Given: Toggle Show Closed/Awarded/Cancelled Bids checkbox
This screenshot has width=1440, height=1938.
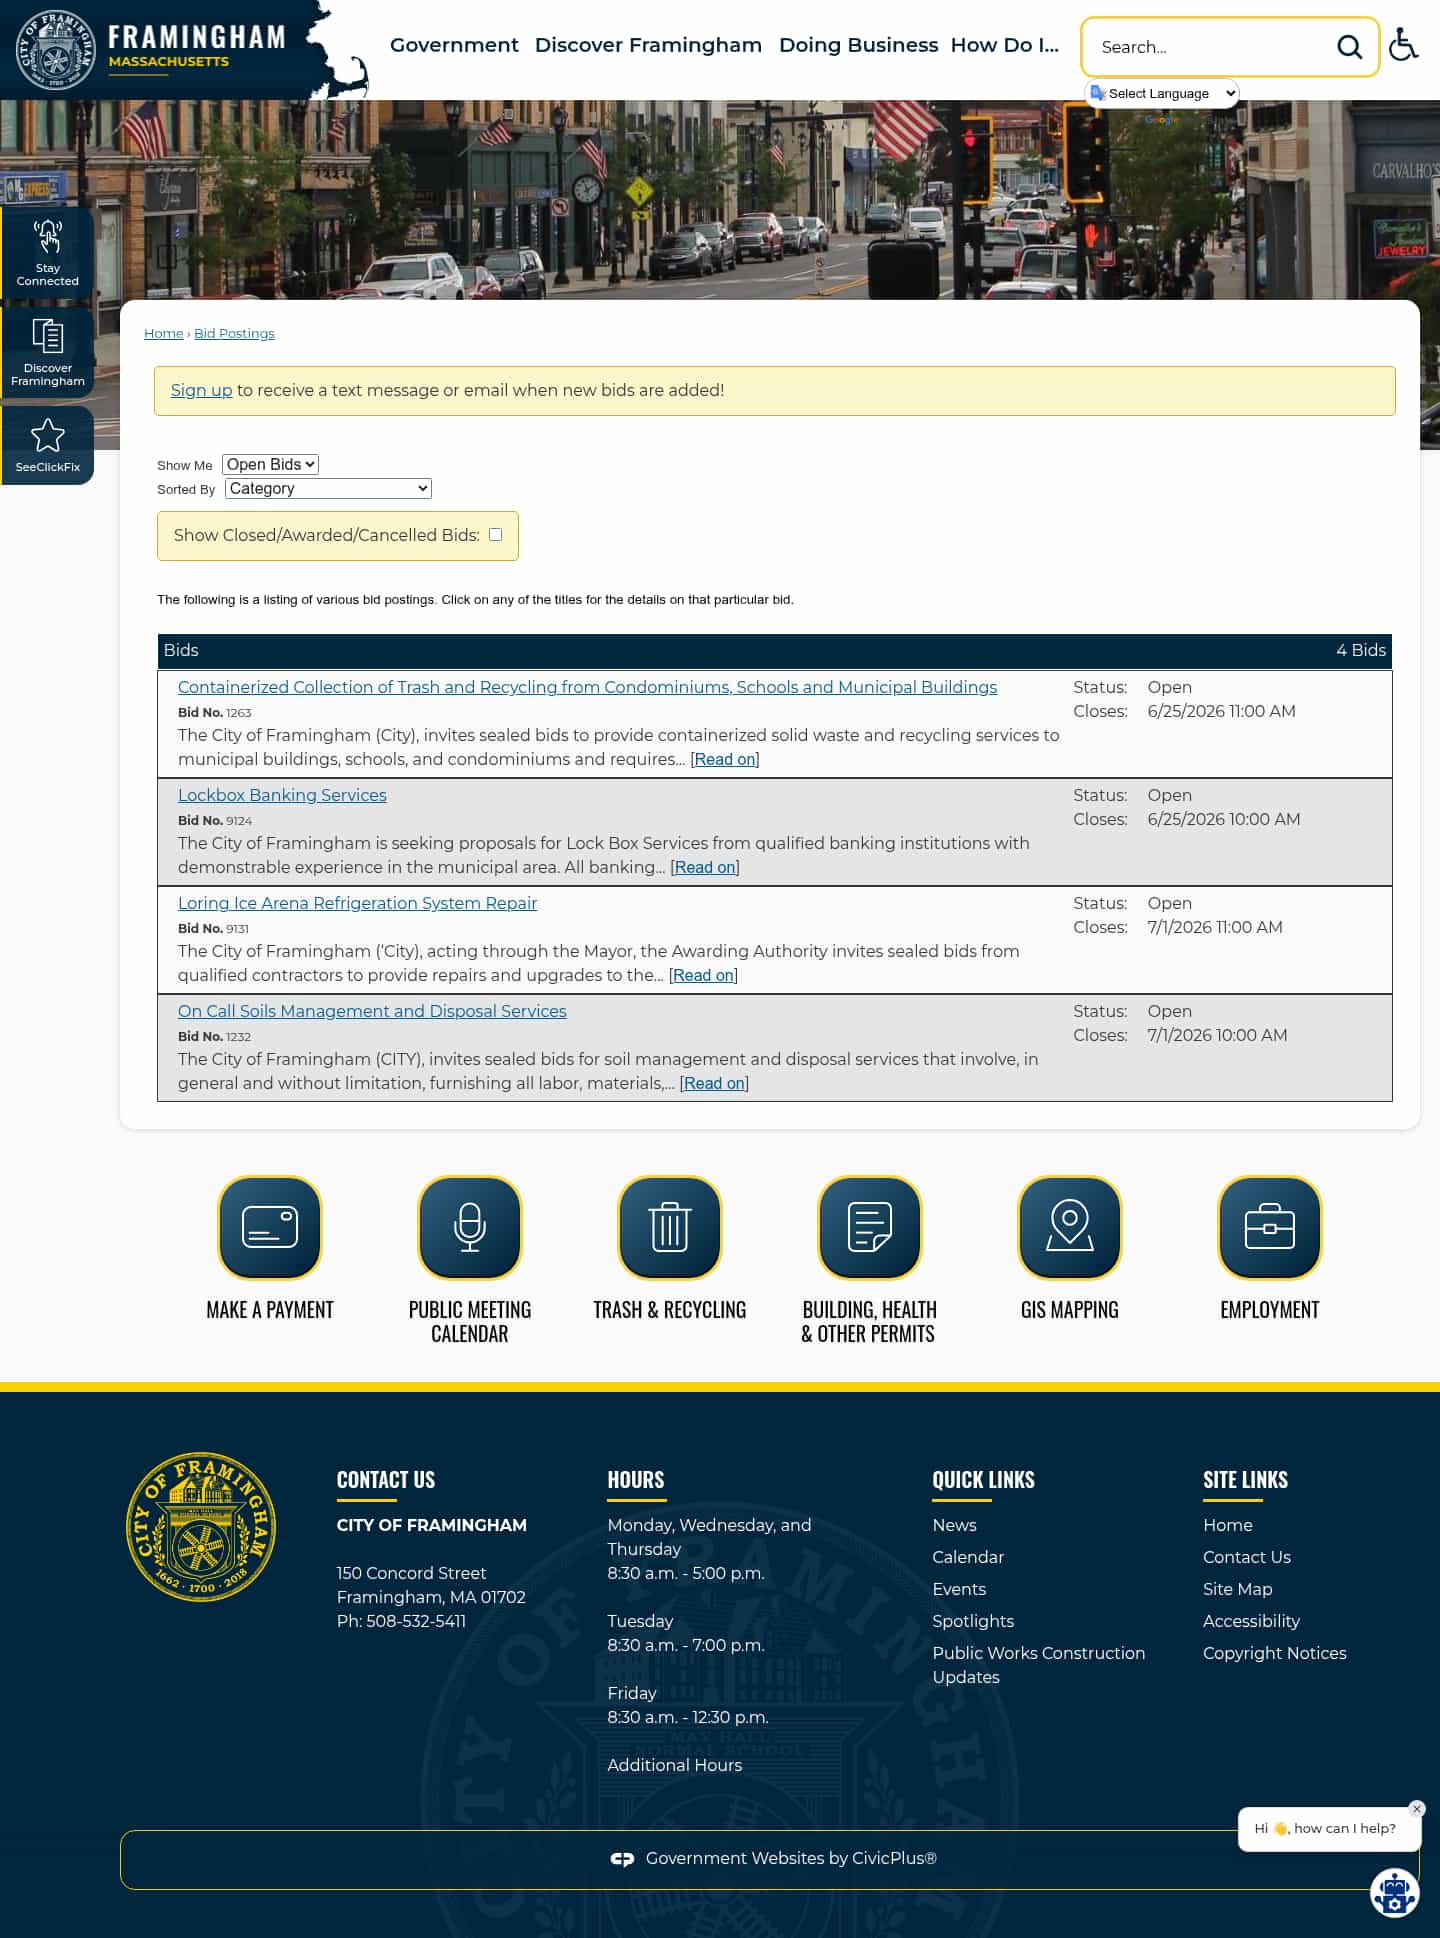Looking at the screenshot, I should coord(495,534).
